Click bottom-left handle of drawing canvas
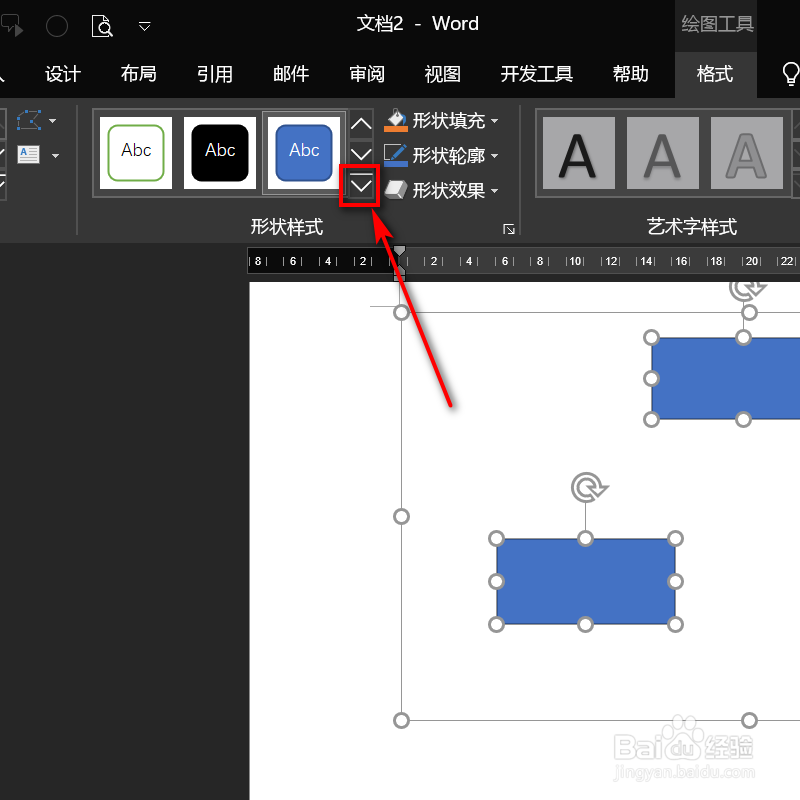Viewport: 800px width, 800px height. [x=402, y=720]
